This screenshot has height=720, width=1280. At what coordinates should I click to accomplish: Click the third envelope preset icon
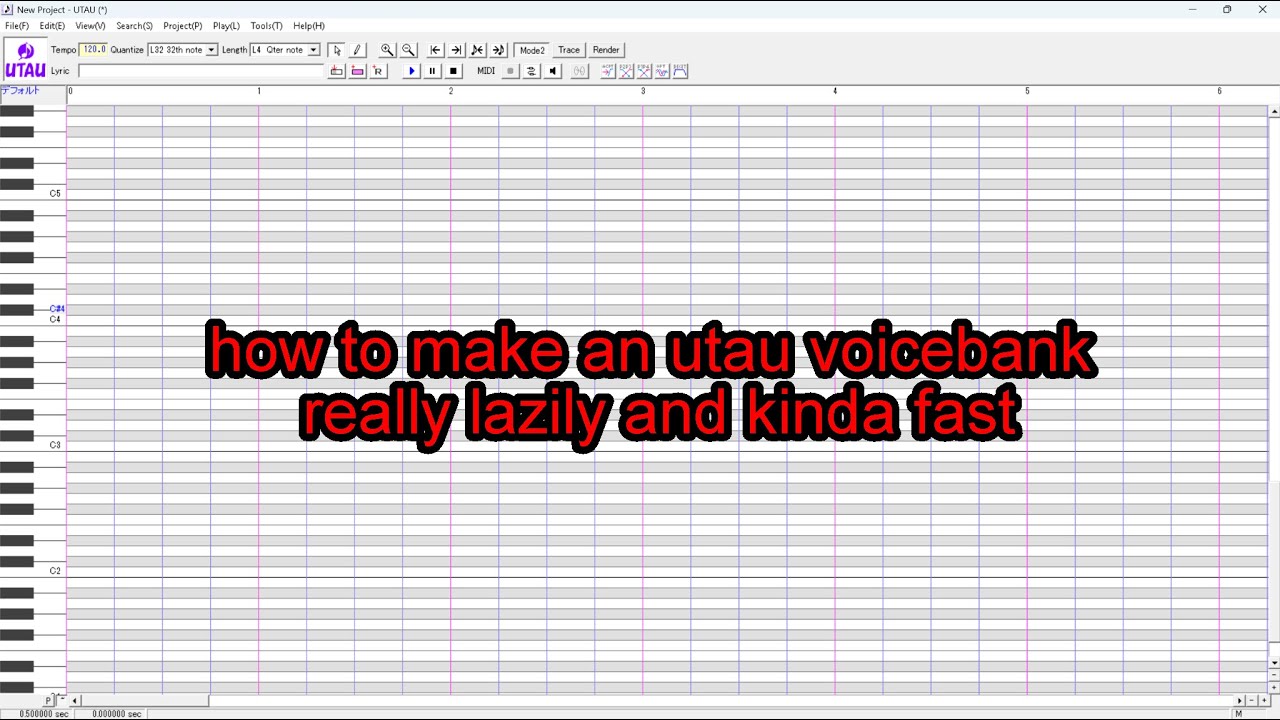point(644,71)
